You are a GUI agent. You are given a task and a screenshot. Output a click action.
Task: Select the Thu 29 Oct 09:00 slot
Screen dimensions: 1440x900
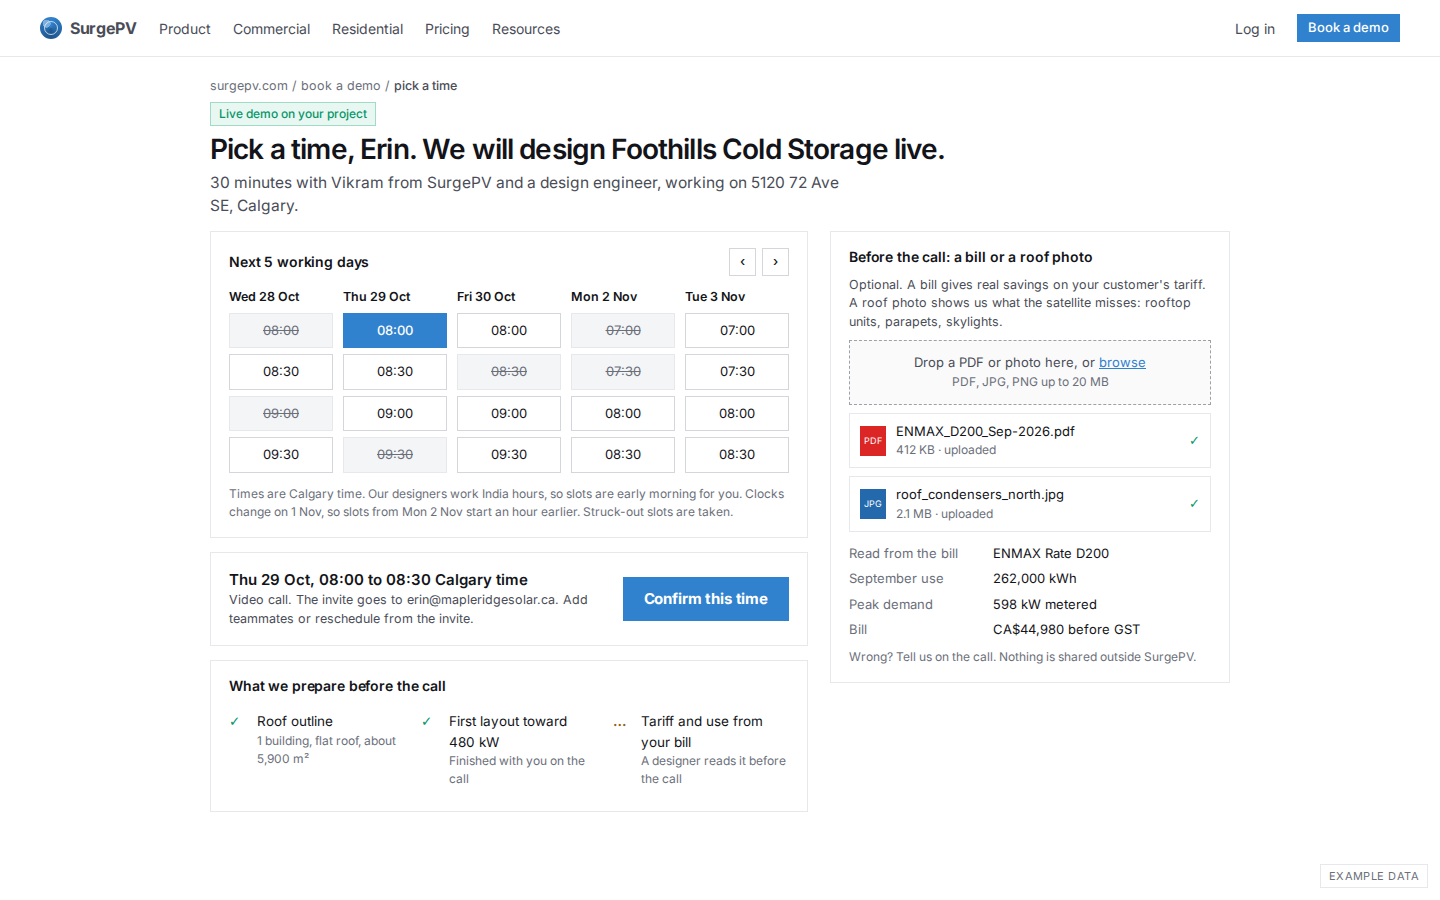click(395, 414)
